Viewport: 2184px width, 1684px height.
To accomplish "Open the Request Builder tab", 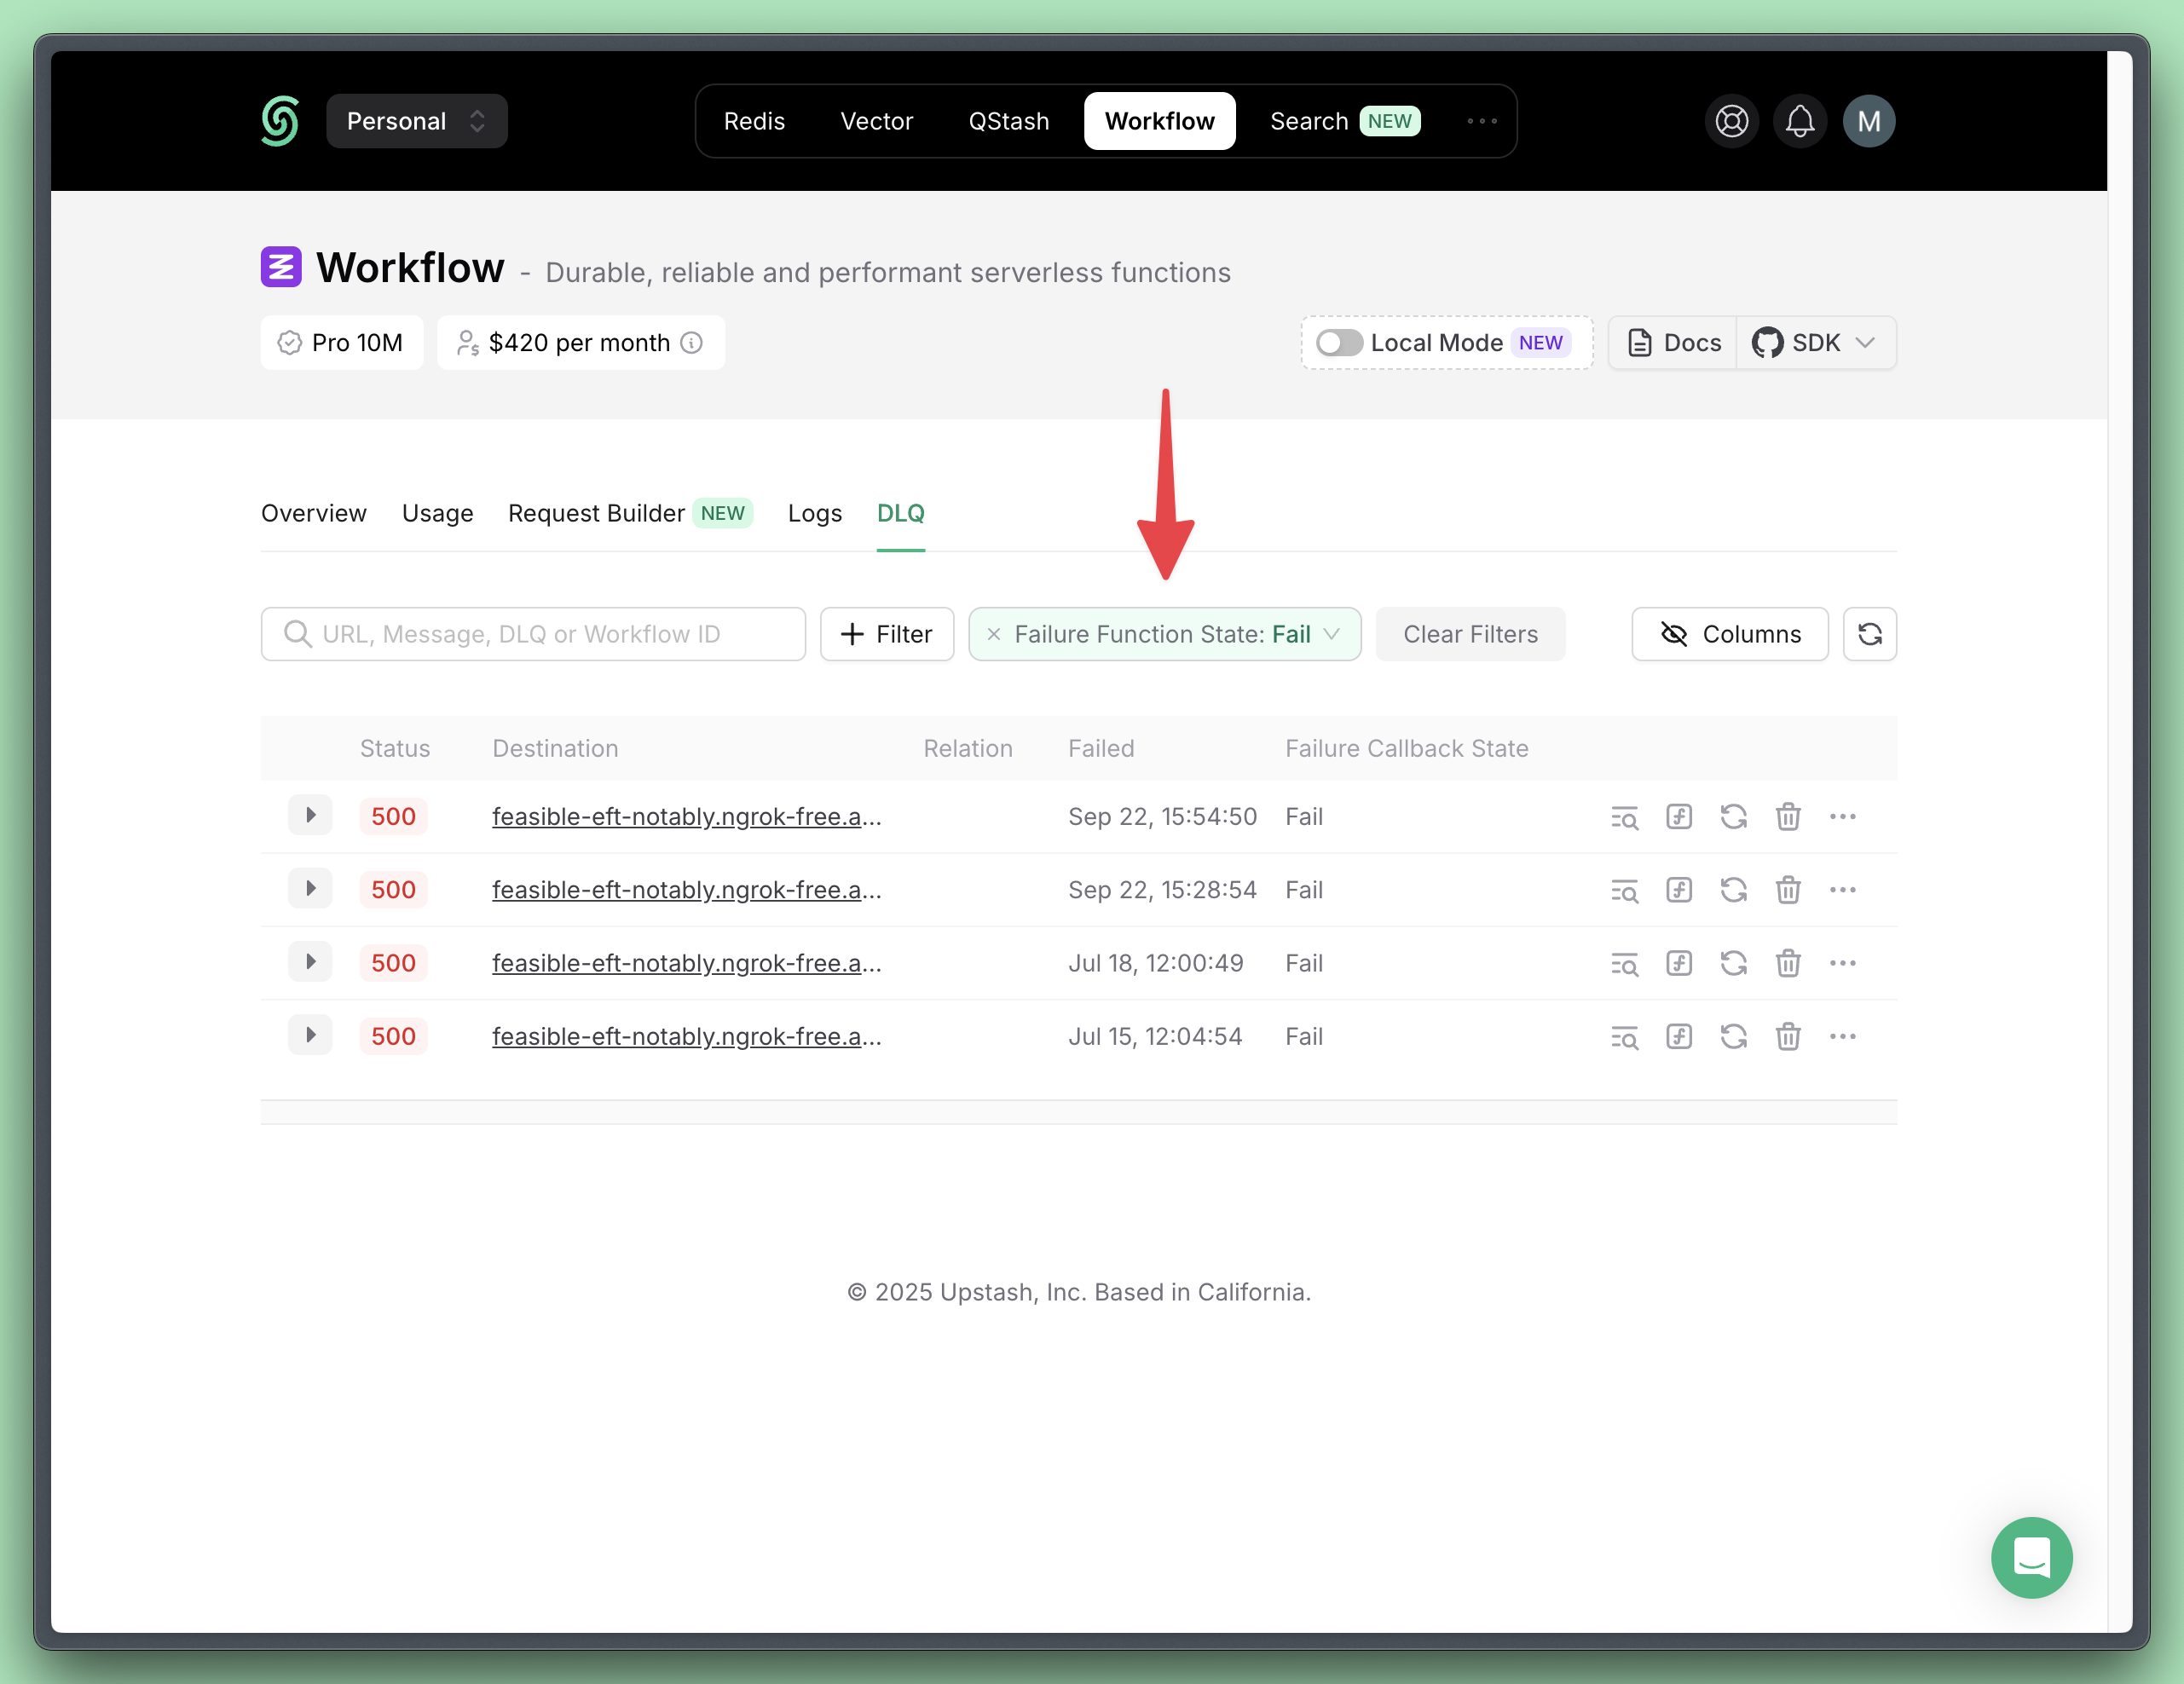I will 630,513.
